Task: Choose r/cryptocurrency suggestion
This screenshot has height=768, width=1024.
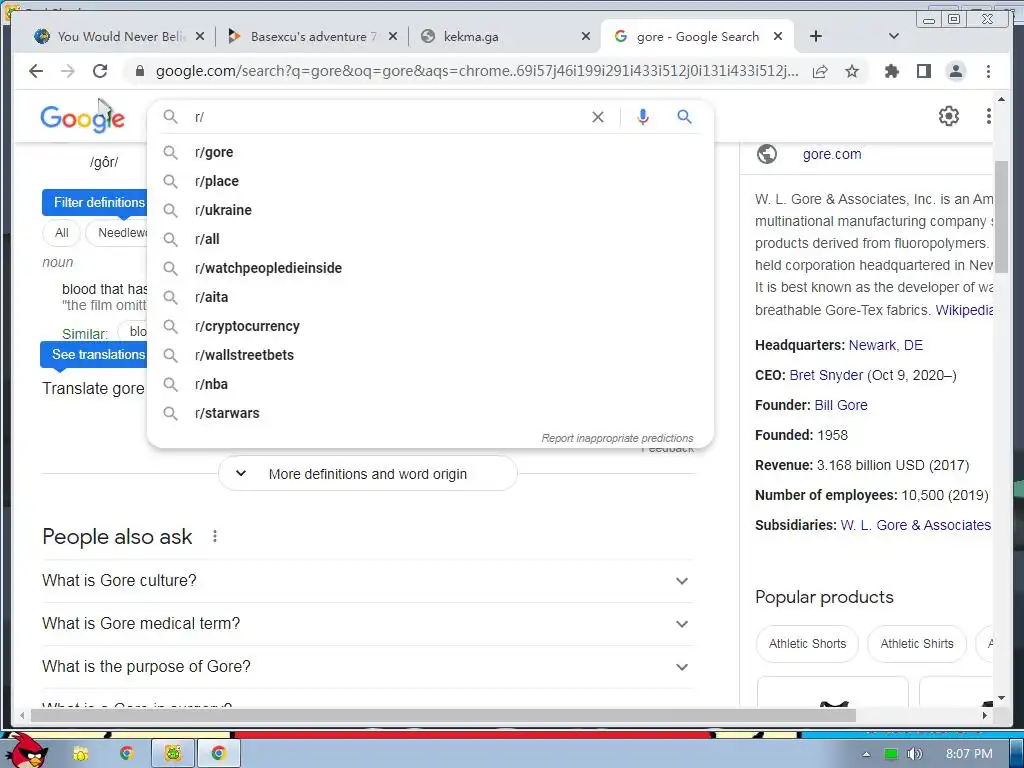Action: click(430, 326)
